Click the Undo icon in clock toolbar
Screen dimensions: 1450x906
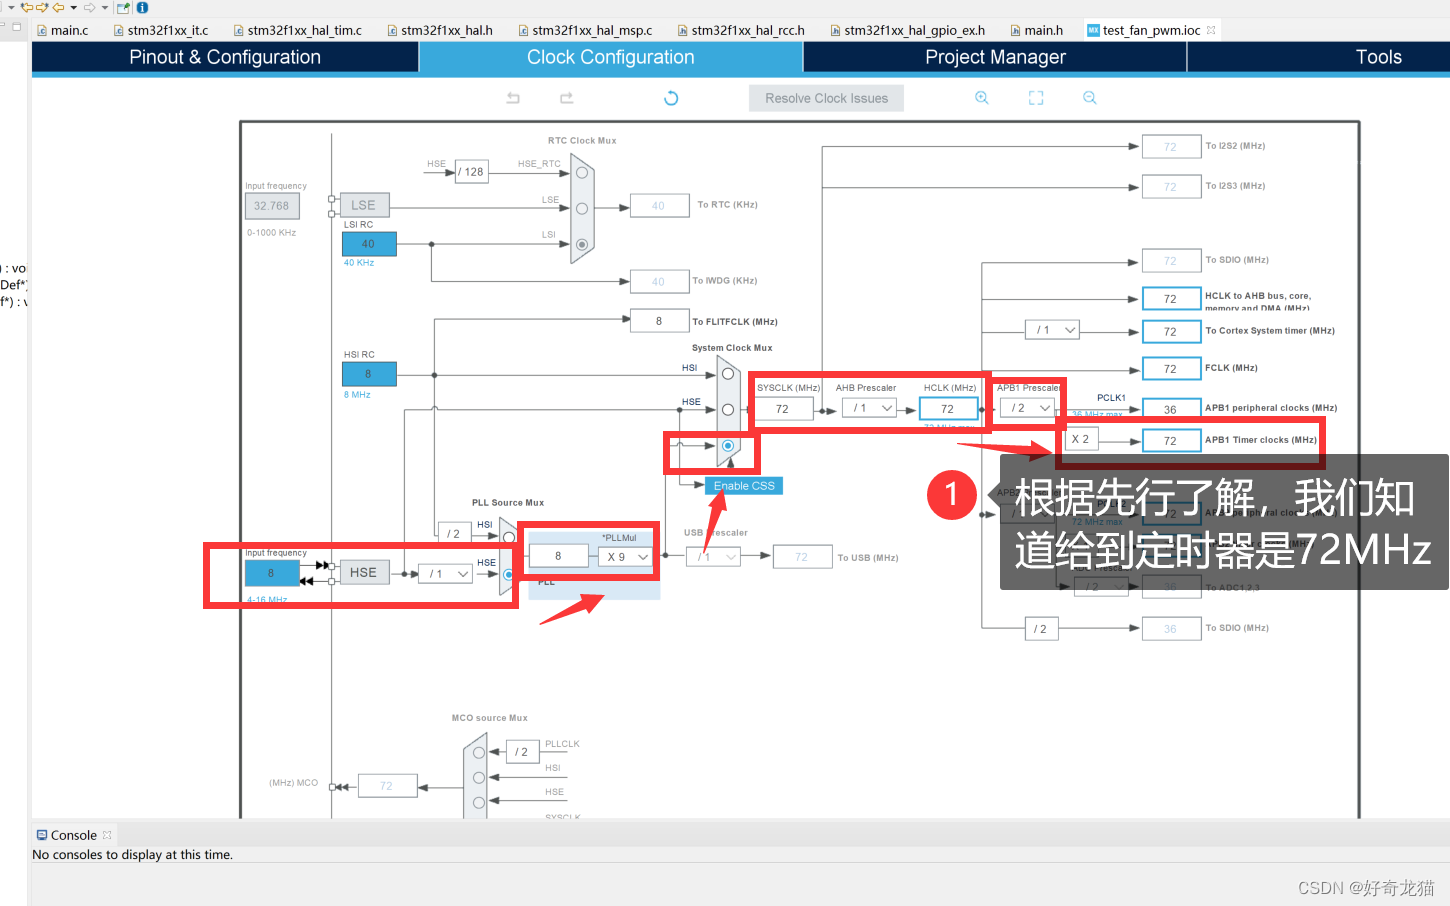point(513,97)
